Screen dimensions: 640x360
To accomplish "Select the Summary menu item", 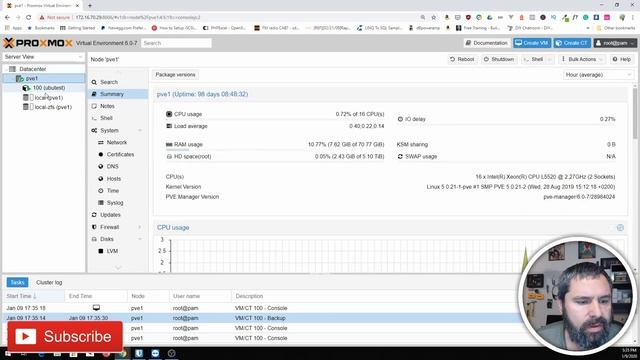I will [112, 94].
